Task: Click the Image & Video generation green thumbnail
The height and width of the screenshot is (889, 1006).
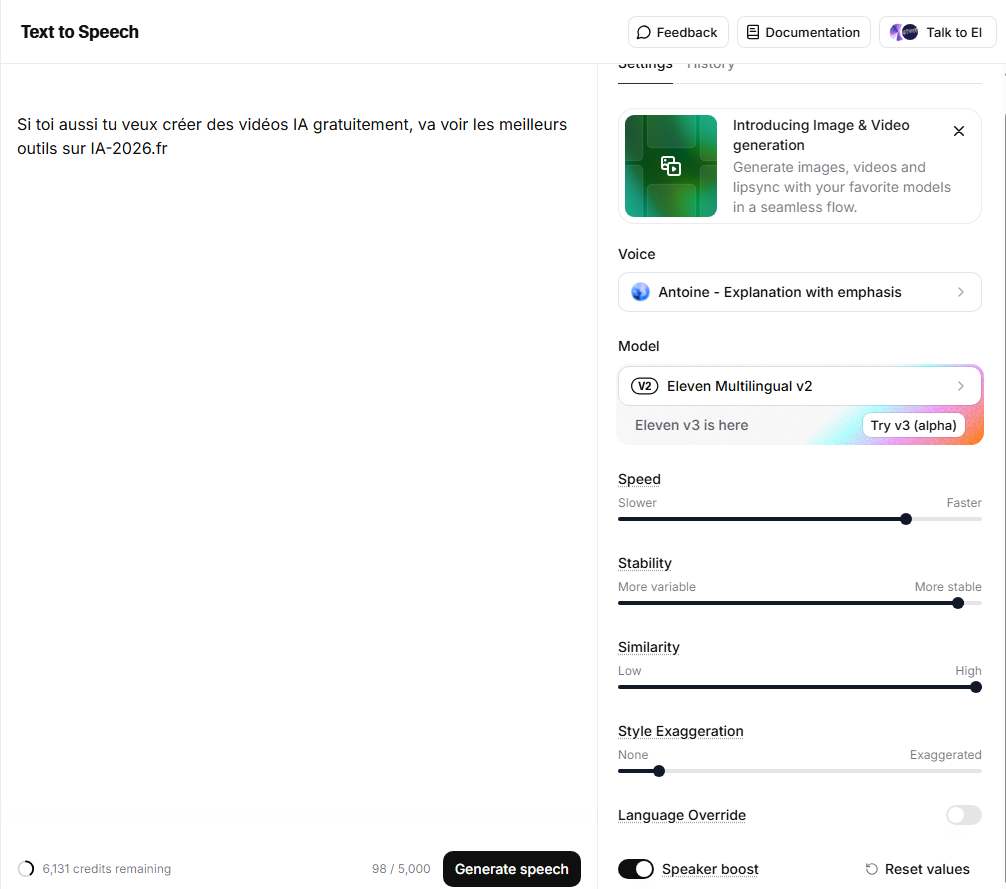Action: click(x=670, y=166)
